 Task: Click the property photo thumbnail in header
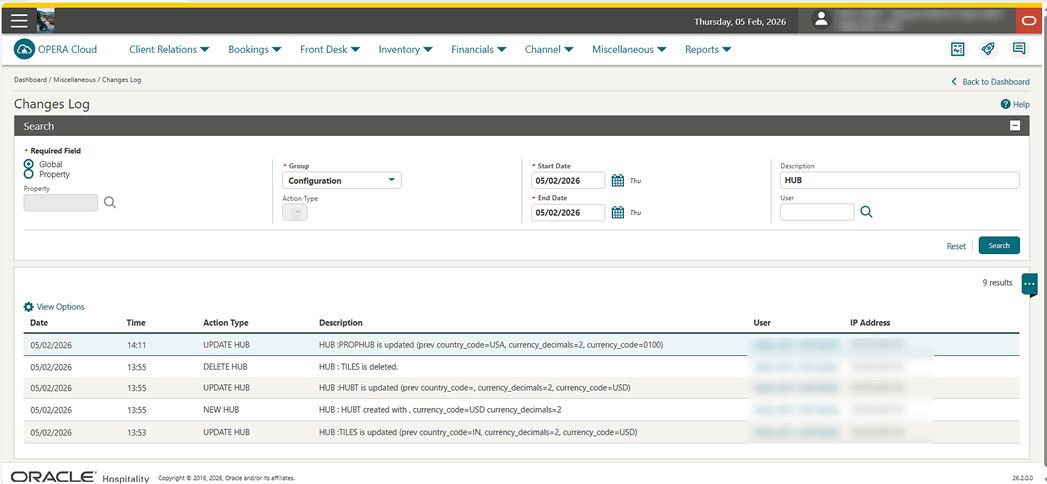45,21
